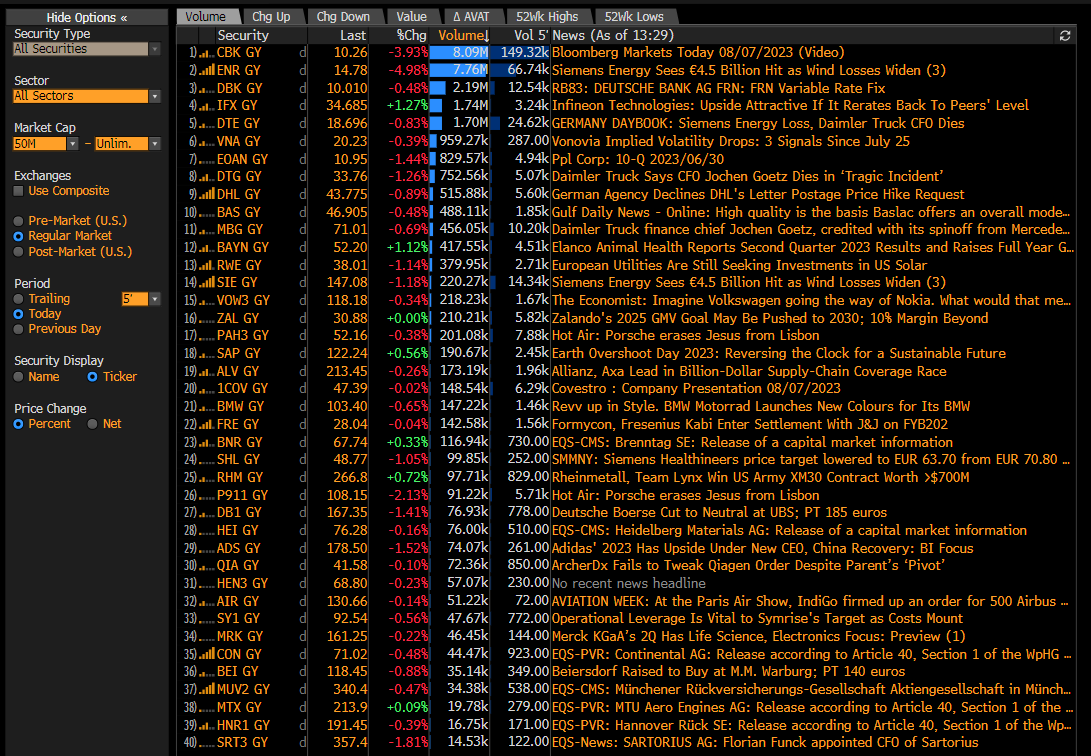Switch to the Chg Up tab
This screenshot has height=756, width=1091.
271,17
